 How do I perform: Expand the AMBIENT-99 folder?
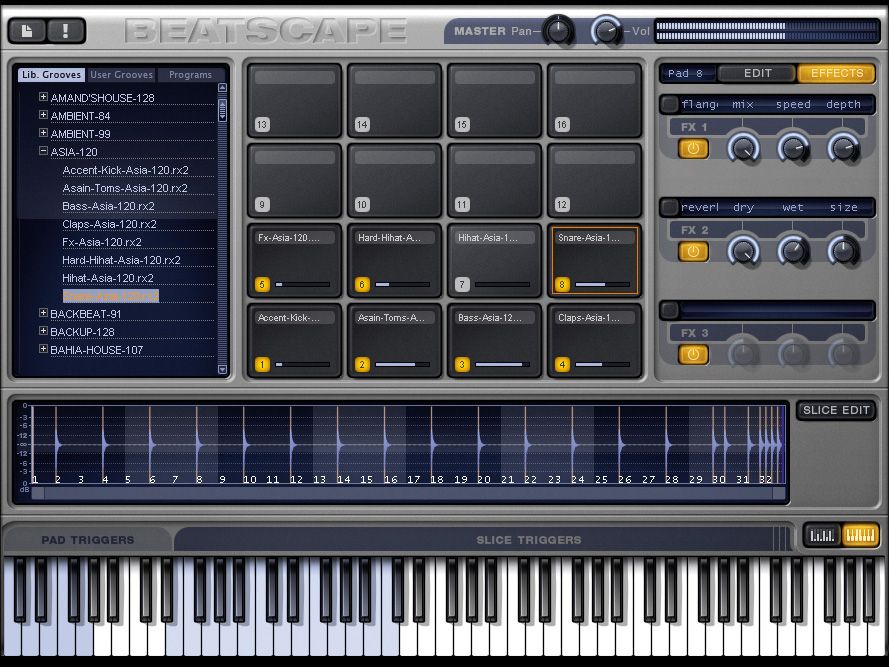tap(43, 133)
